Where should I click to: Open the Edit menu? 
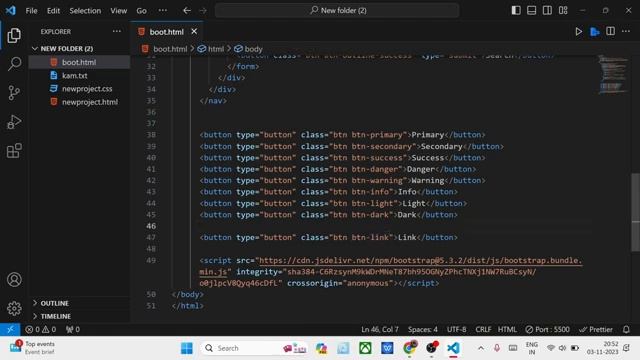pos(53,11)
